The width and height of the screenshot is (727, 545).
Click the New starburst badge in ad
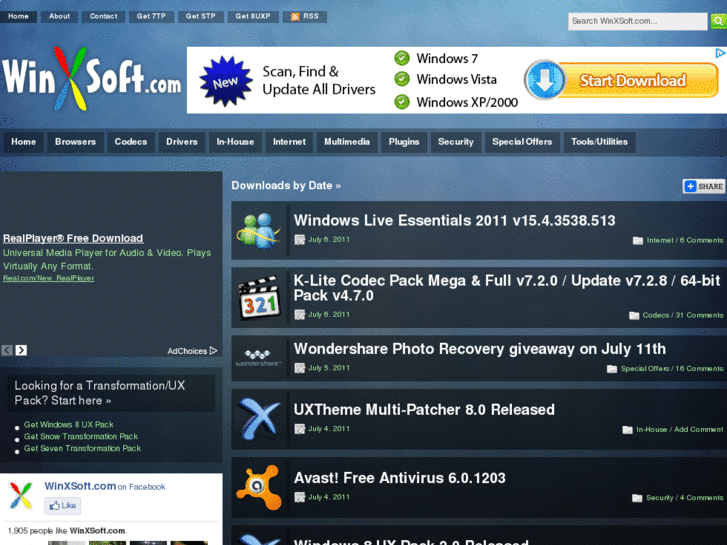coord(226,82)
